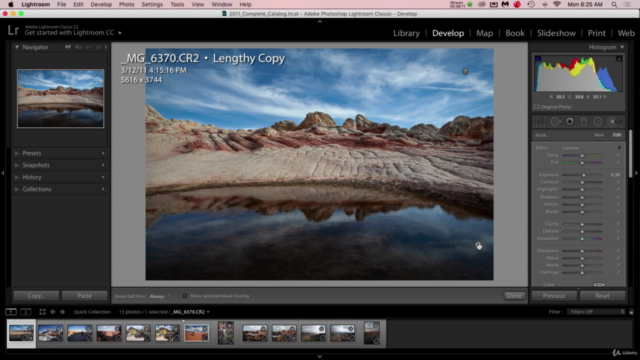
Task: Expand the History panel
Action: [17, 177]
